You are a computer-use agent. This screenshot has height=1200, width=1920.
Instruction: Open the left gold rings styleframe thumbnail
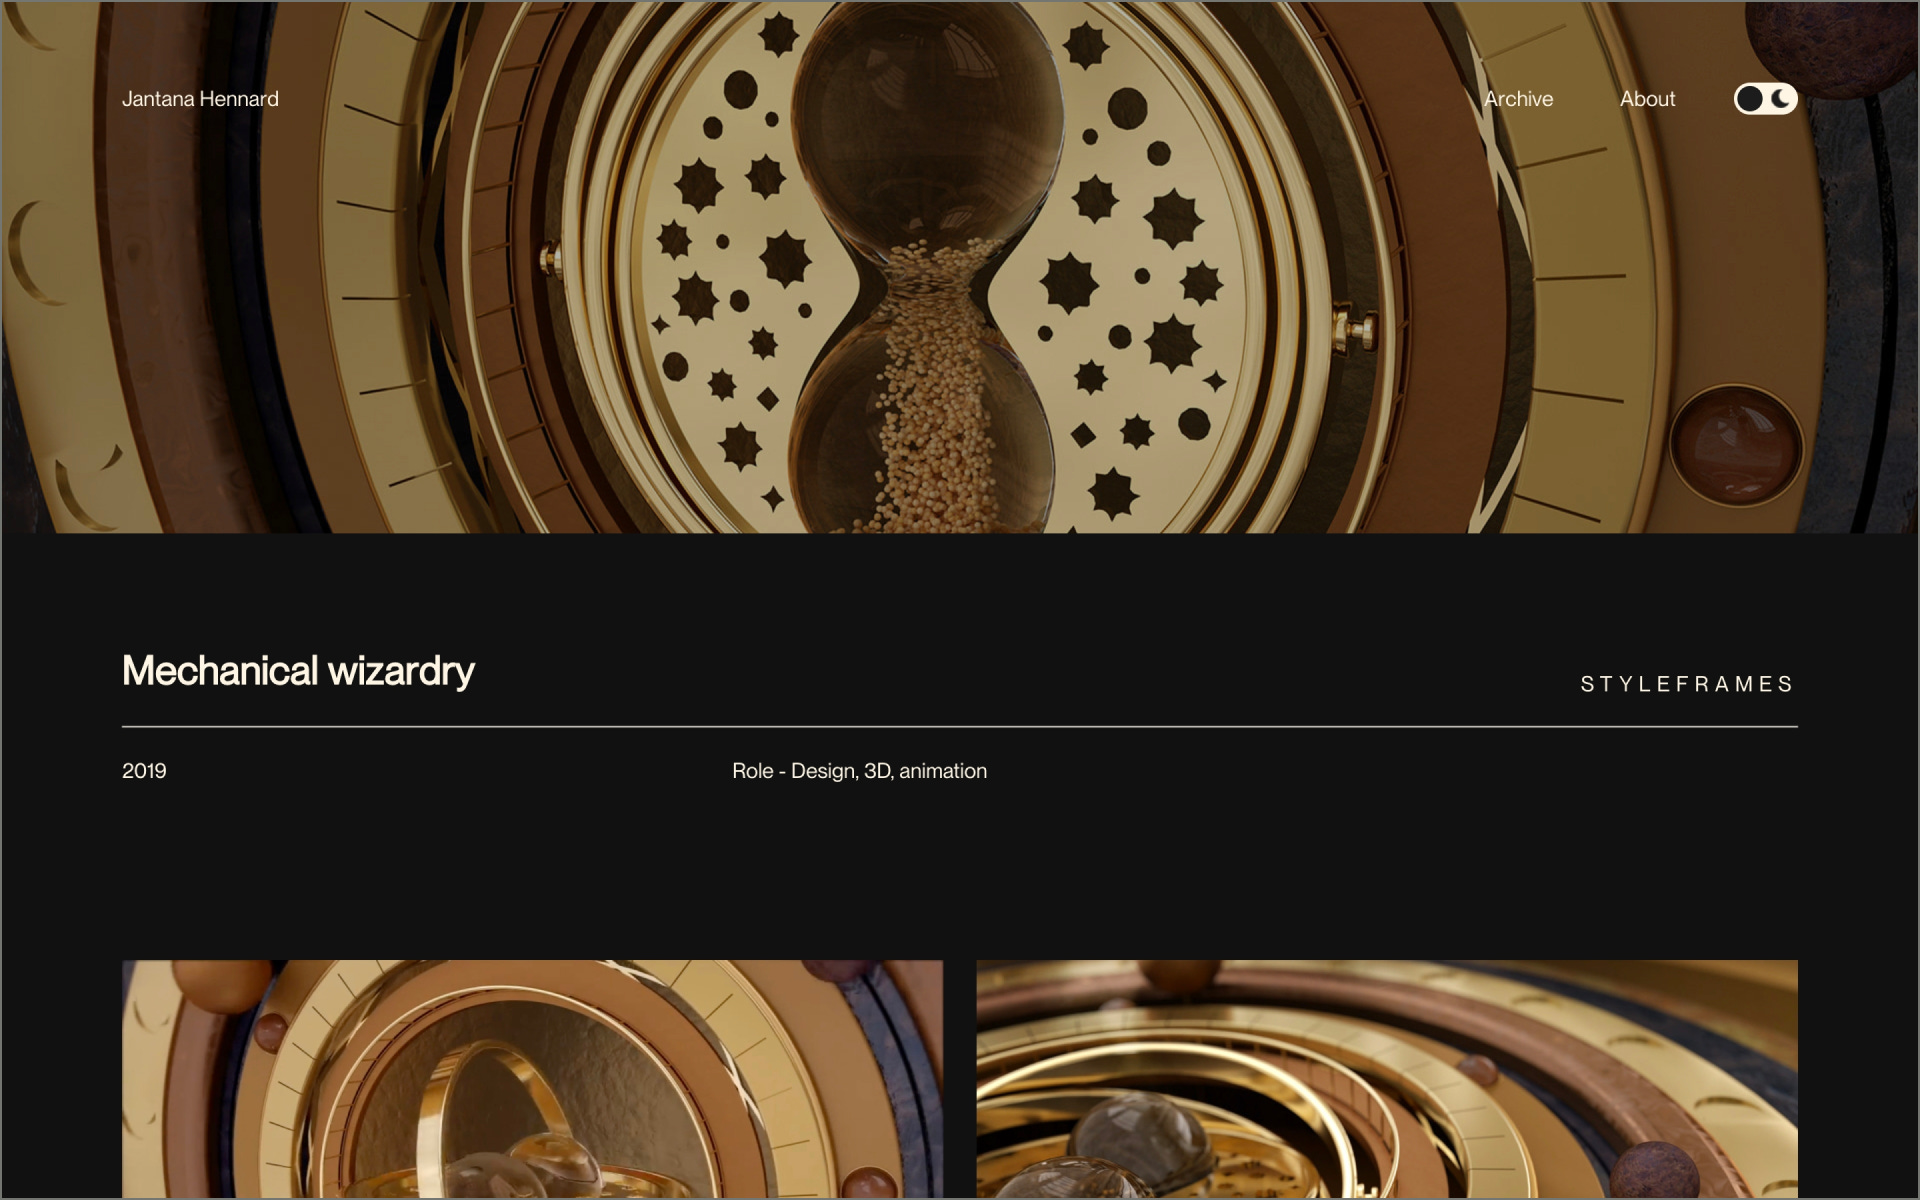(x=532, y=1079)
